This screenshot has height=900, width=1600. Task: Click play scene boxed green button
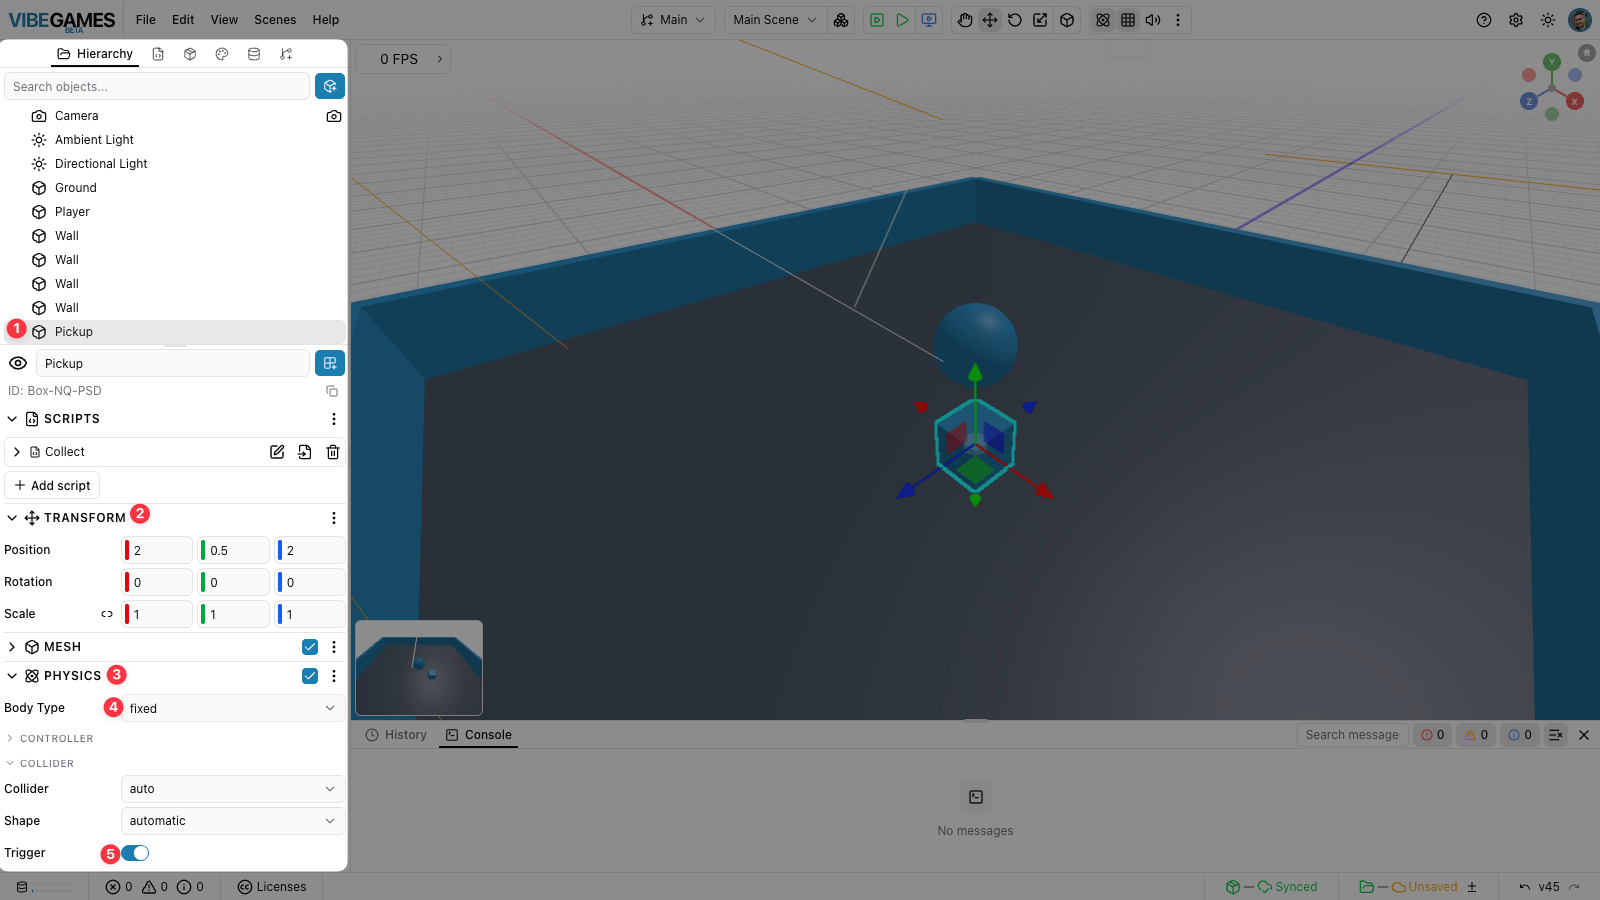coord(877,20)
